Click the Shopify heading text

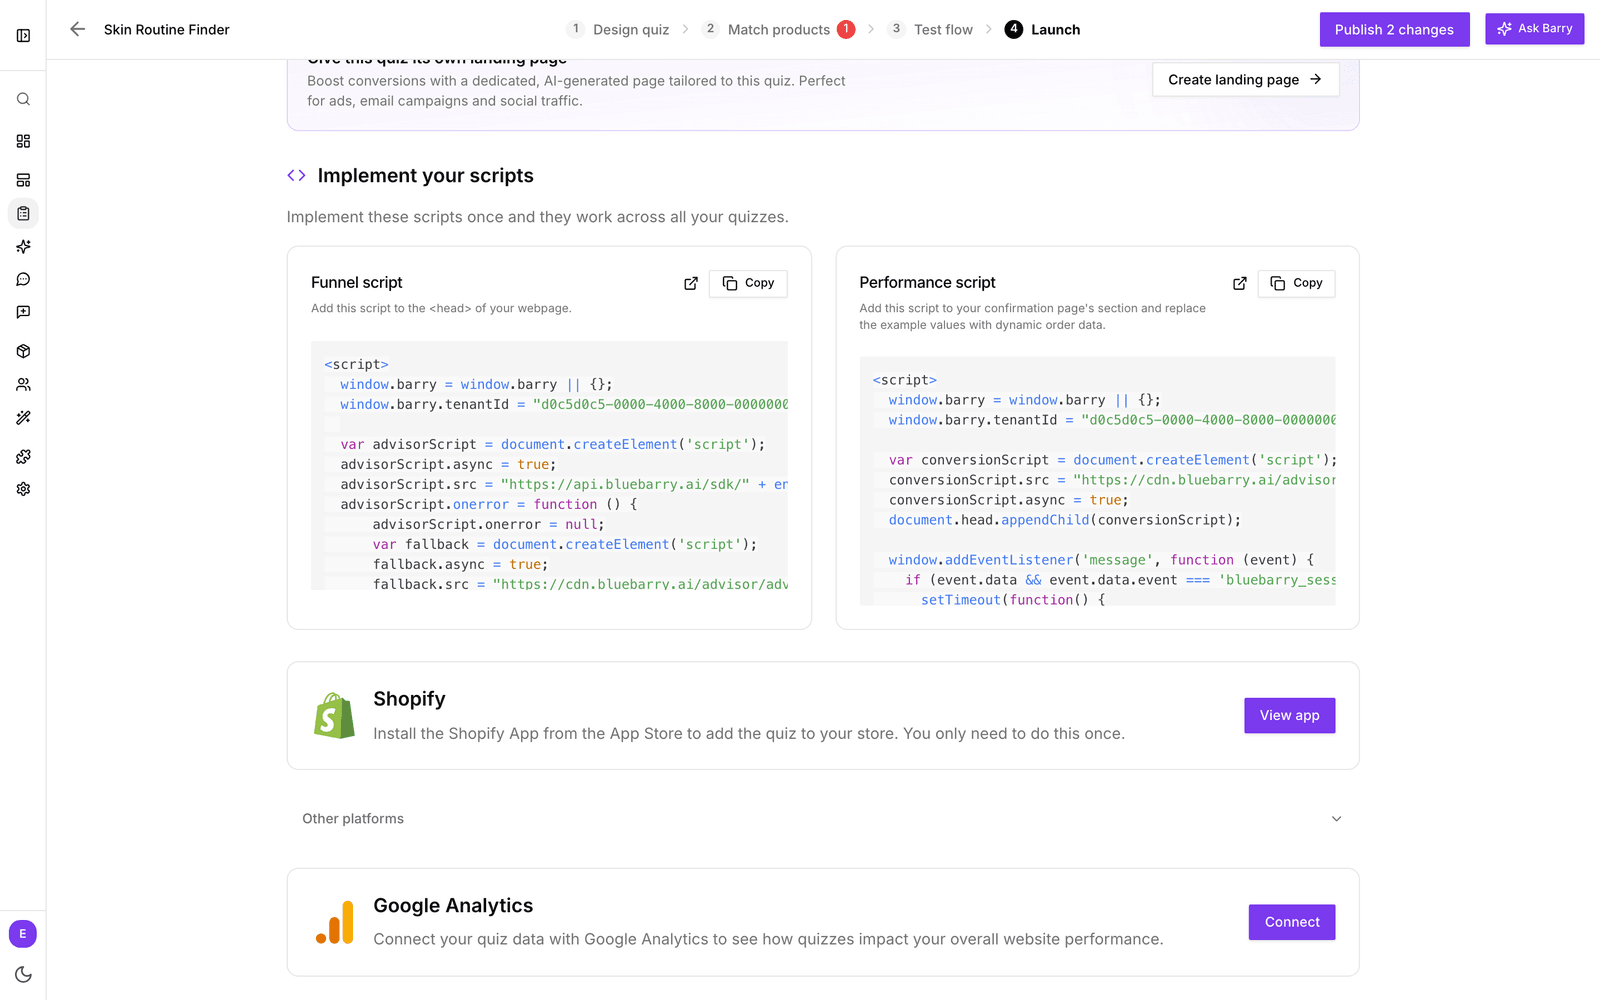(409, 699)
